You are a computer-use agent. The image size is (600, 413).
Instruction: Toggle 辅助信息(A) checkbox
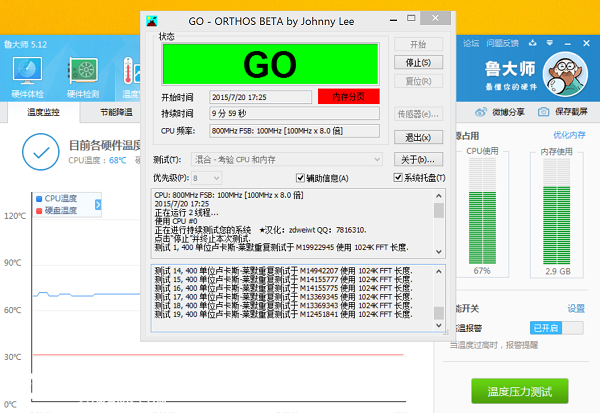pyautogui.click(x=300, y=178)
